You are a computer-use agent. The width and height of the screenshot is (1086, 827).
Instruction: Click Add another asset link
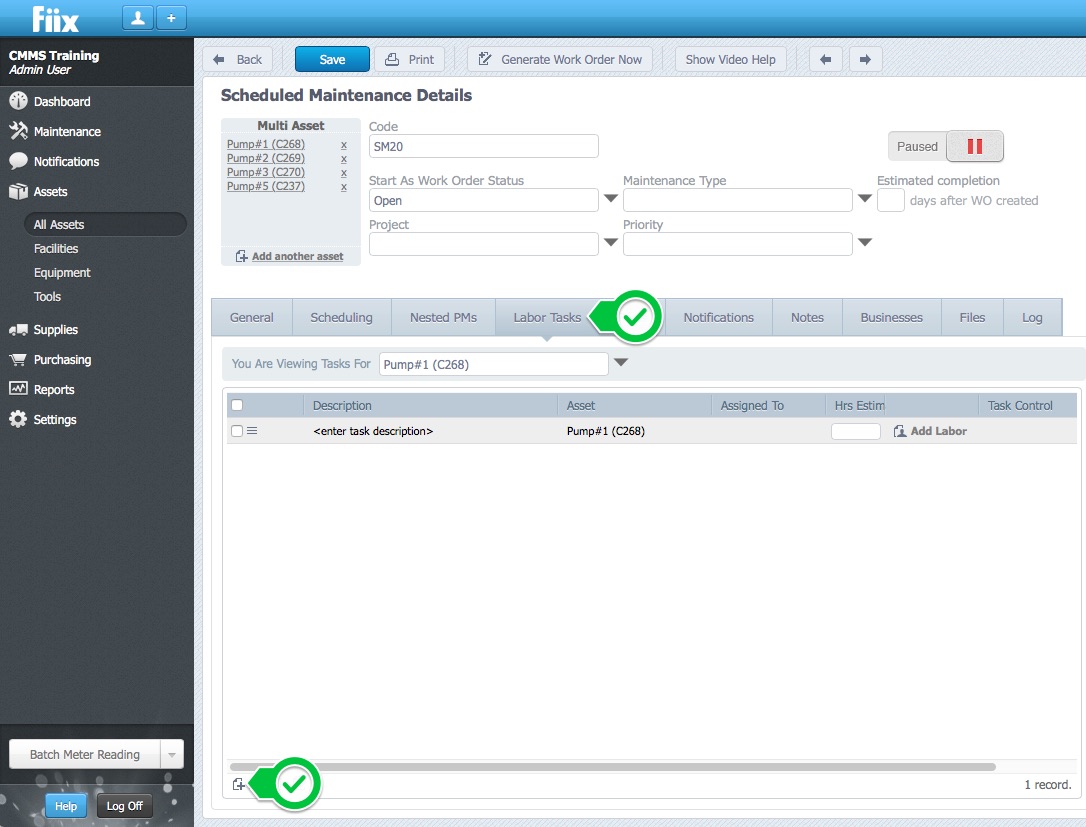(x=297, y=256)
